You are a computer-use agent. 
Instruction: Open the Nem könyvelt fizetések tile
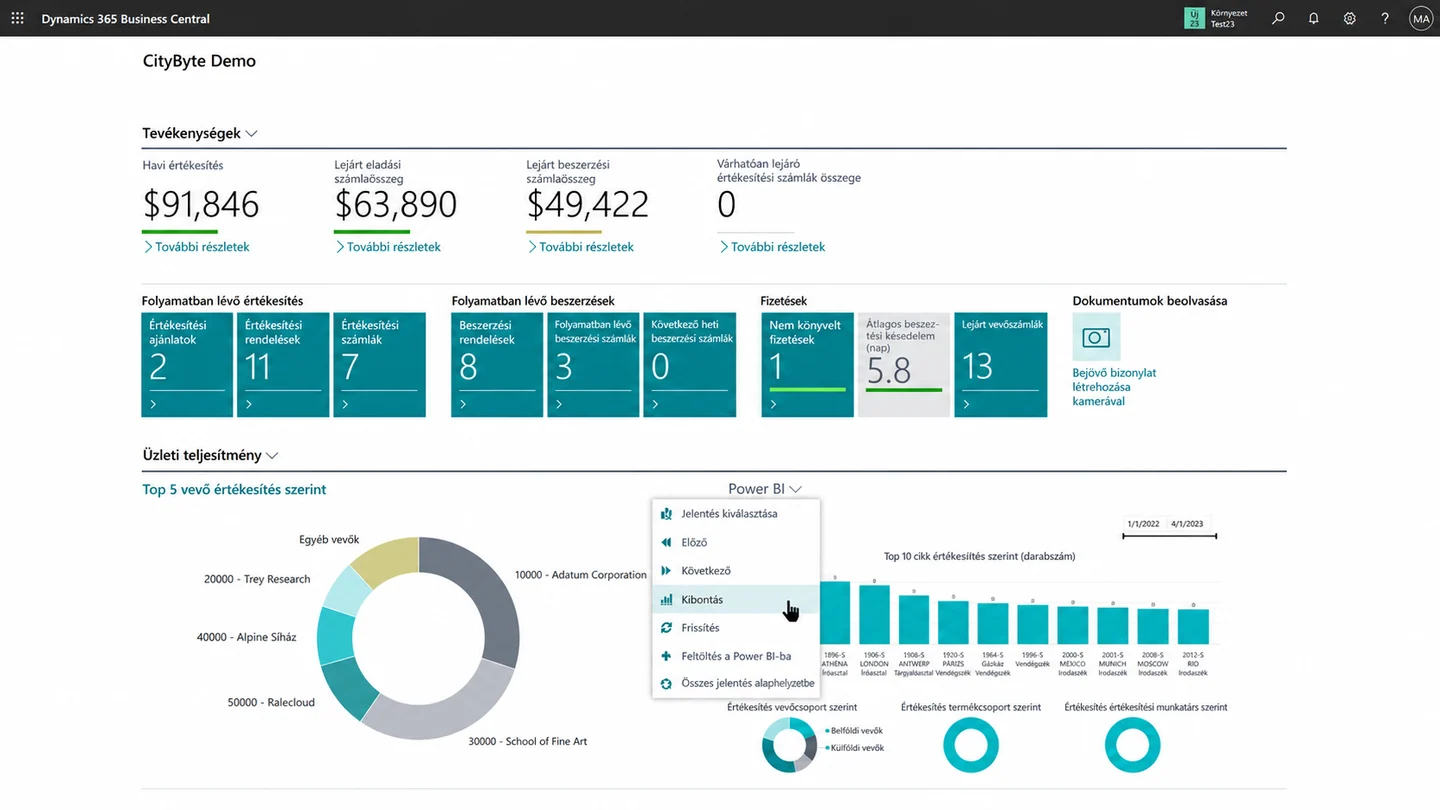(808, 365)
